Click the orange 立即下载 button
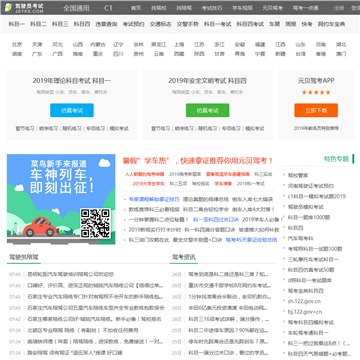360x360 pixels. [x=316, y=110]
